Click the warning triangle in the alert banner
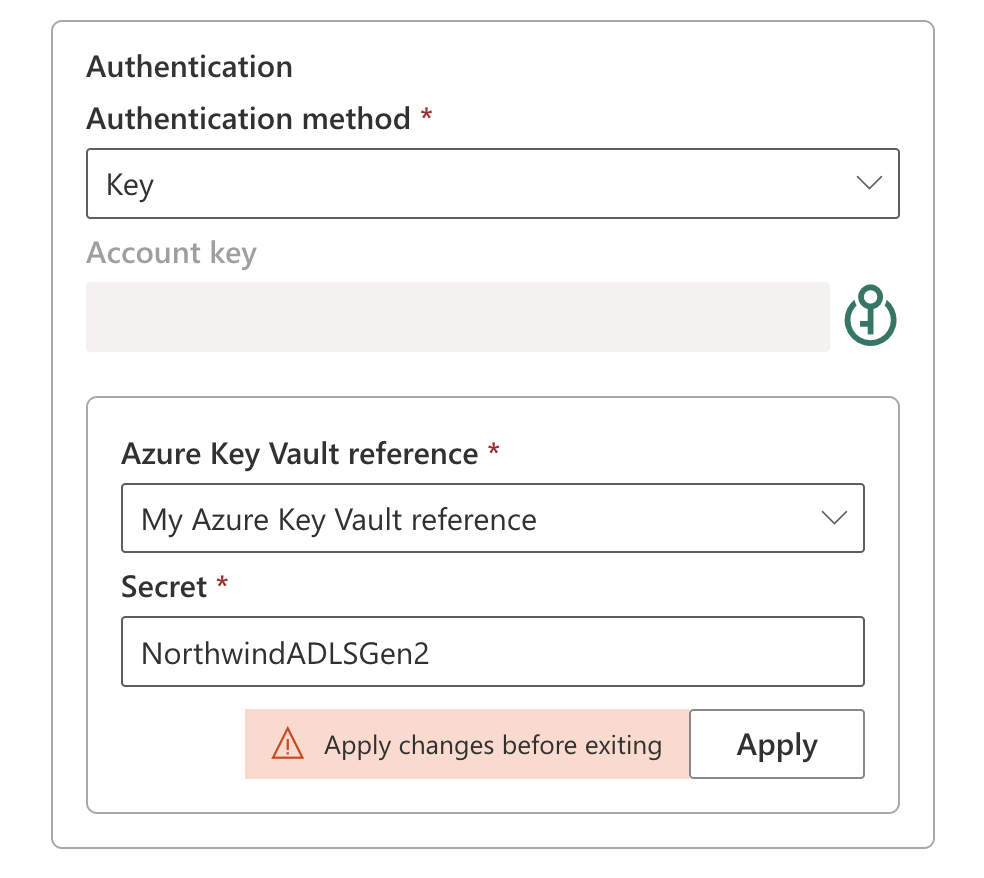Screen dimensions: 984x878 (288, 744)
